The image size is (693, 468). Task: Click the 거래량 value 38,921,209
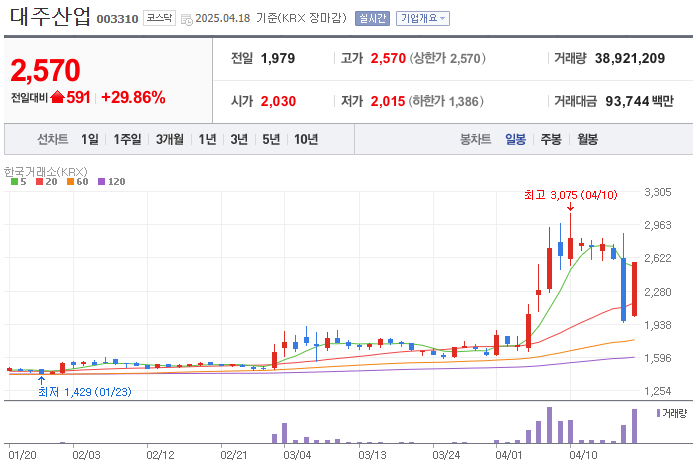[630, 58]
